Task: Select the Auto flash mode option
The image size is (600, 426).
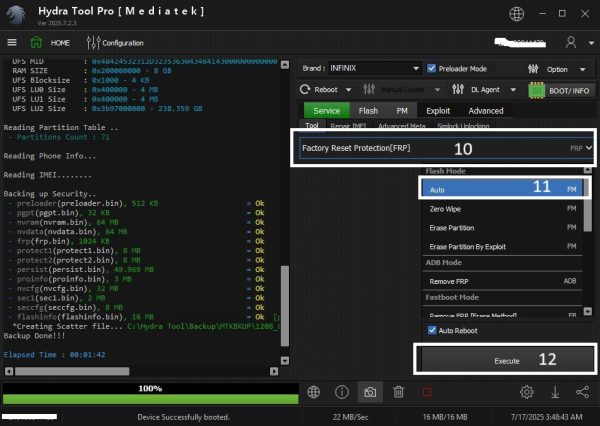Action: [x=502, y=189]
